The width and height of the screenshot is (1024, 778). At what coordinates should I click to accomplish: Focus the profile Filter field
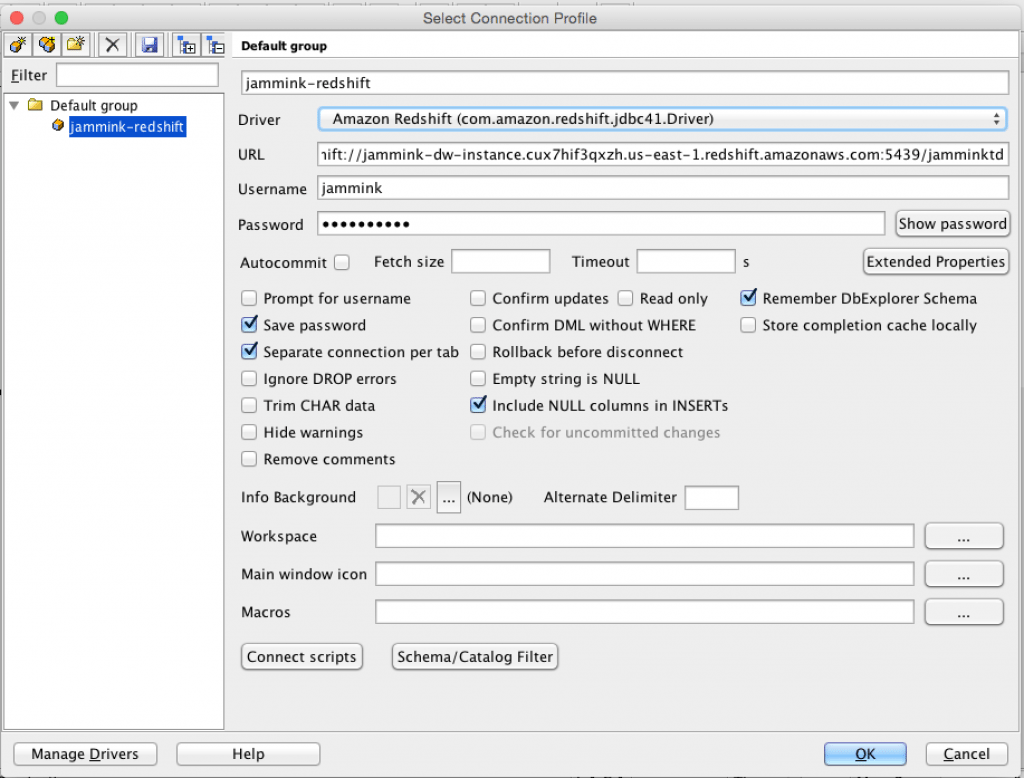(x=137, y=75)
